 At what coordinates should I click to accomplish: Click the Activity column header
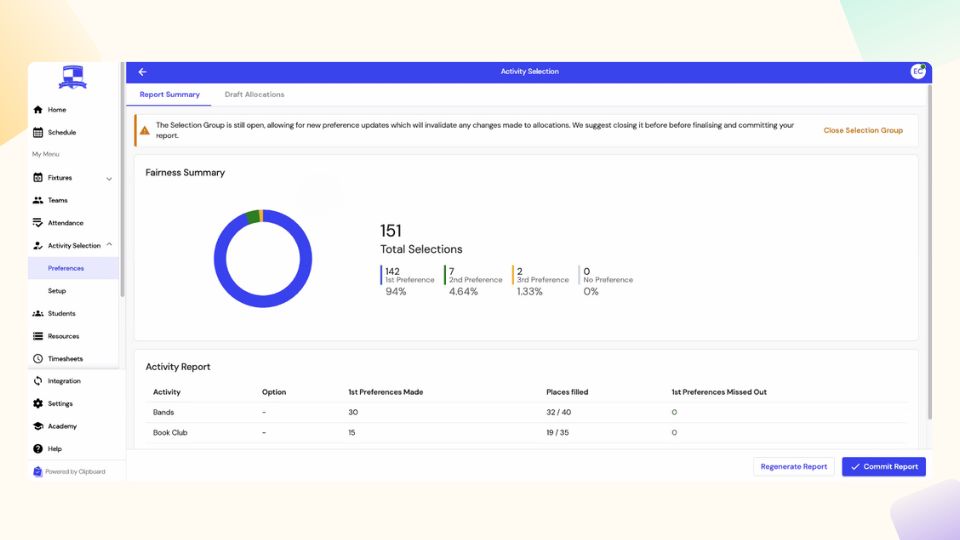coord(167,392)
